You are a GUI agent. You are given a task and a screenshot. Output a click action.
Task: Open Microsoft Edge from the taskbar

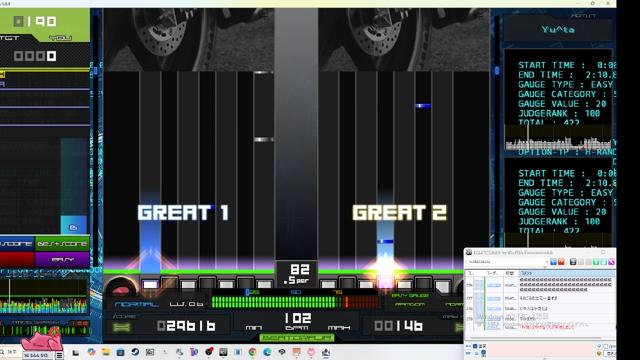[x=267, y=352]
